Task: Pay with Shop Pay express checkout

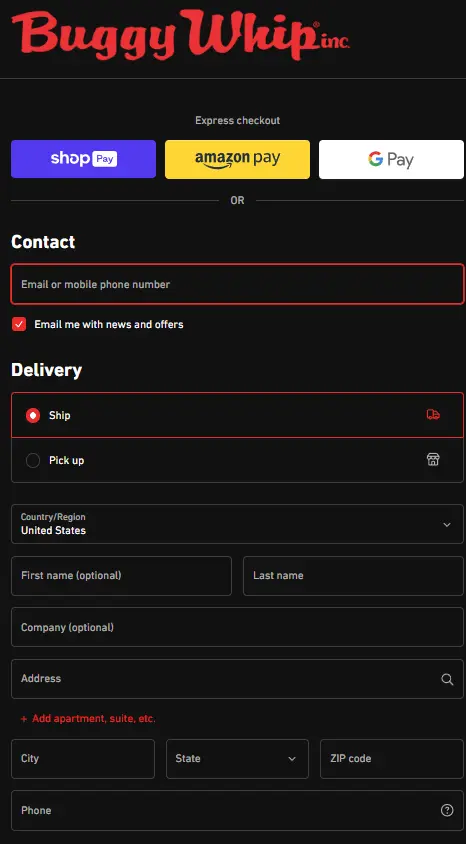Action: (x=83, y=159)
